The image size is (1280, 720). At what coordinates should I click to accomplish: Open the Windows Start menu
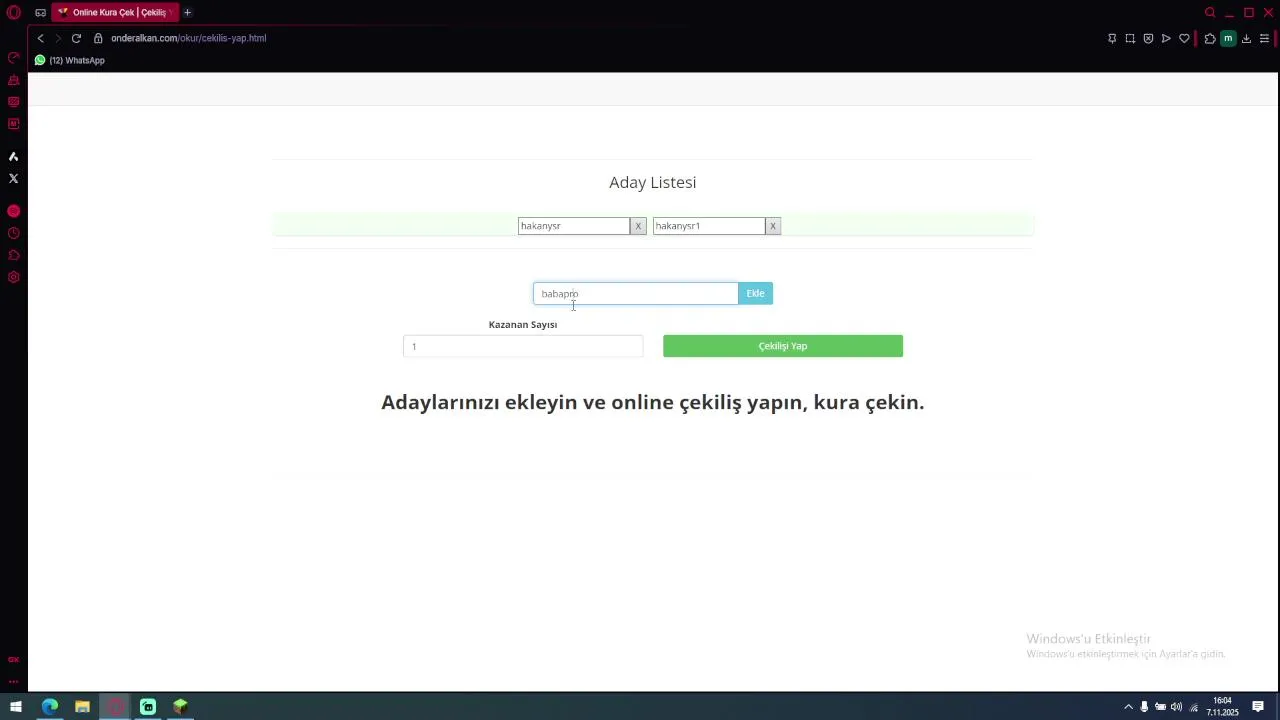[x=16, y=706]
